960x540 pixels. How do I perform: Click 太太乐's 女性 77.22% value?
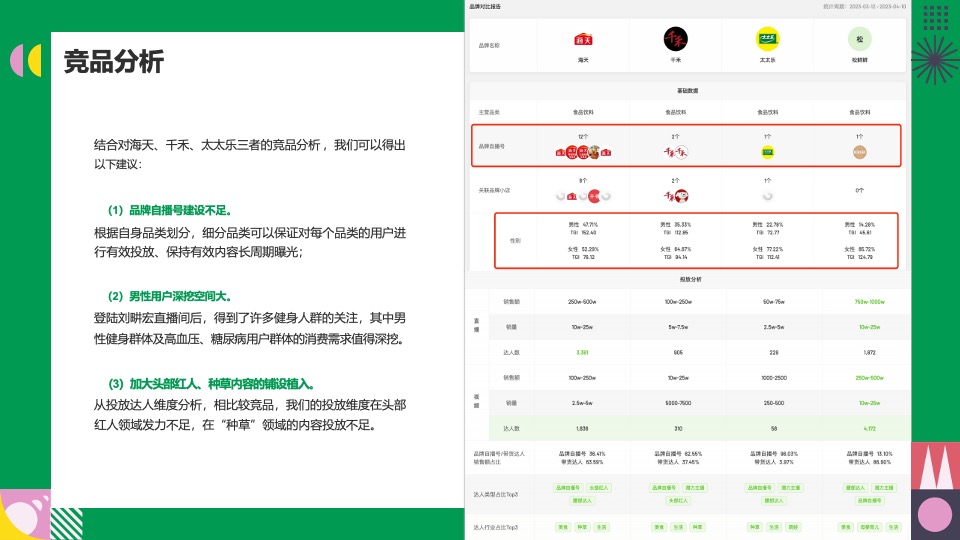coord(767,249)
